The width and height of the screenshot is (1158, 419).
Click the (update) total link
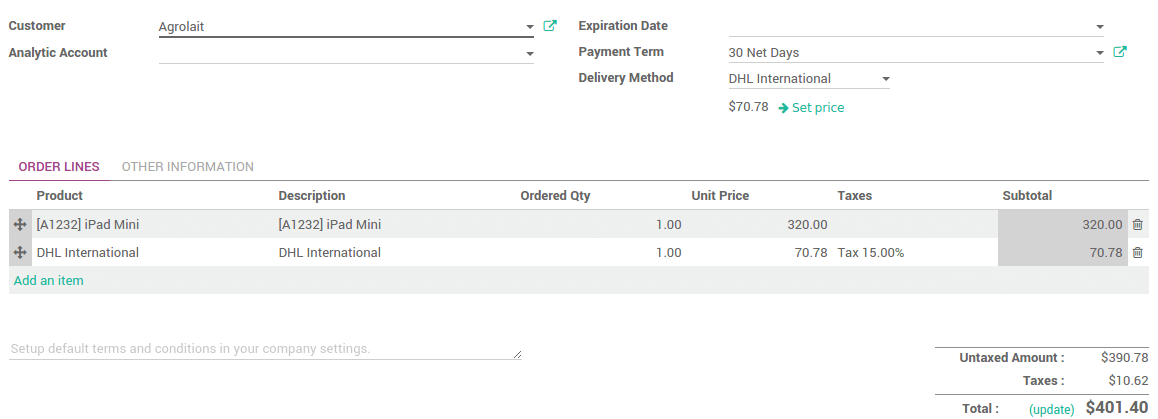point(1051,410)
